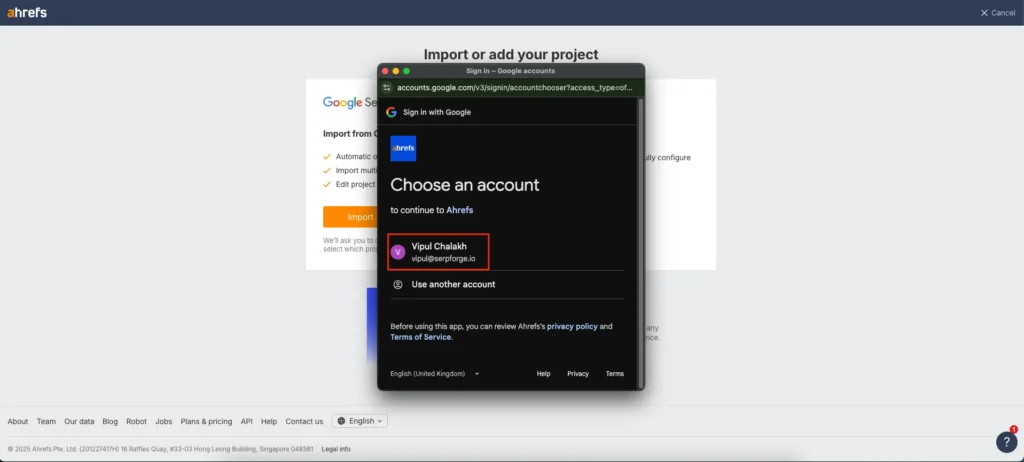Open Ahrefs privacy policy link
This screenshot has width=1024, height=462.
pos(572,326)
